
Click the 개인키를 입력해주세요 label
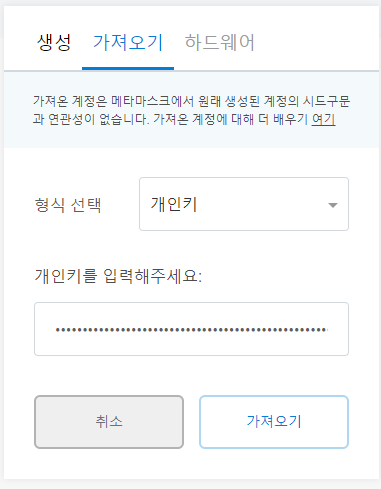pos(118,276)
